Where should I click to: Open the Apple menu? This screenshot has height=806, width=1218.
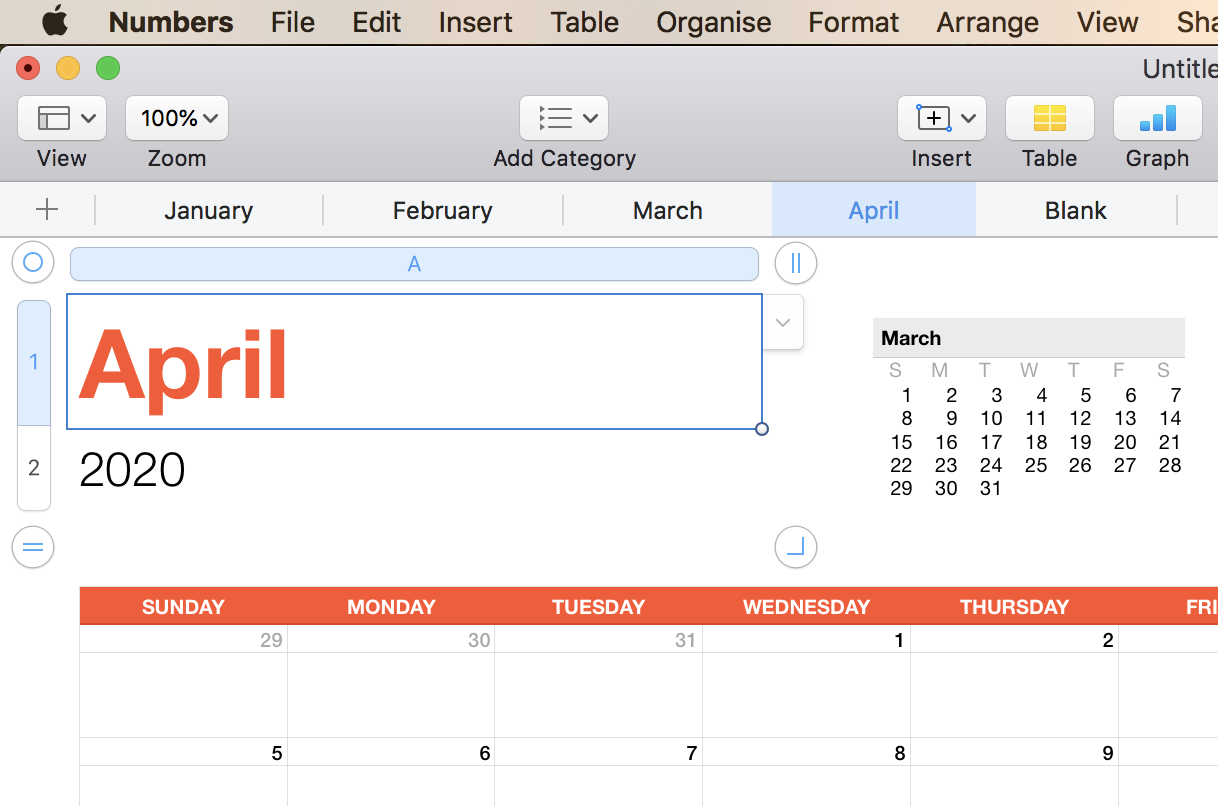55,21
